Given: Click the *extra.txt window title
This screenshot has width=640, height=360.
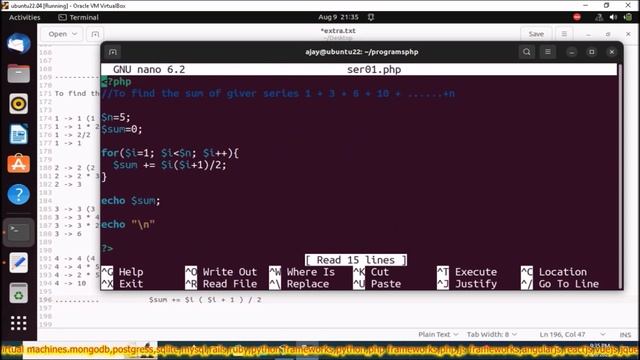Looking at the screenshot, I should tap(338, 31).
